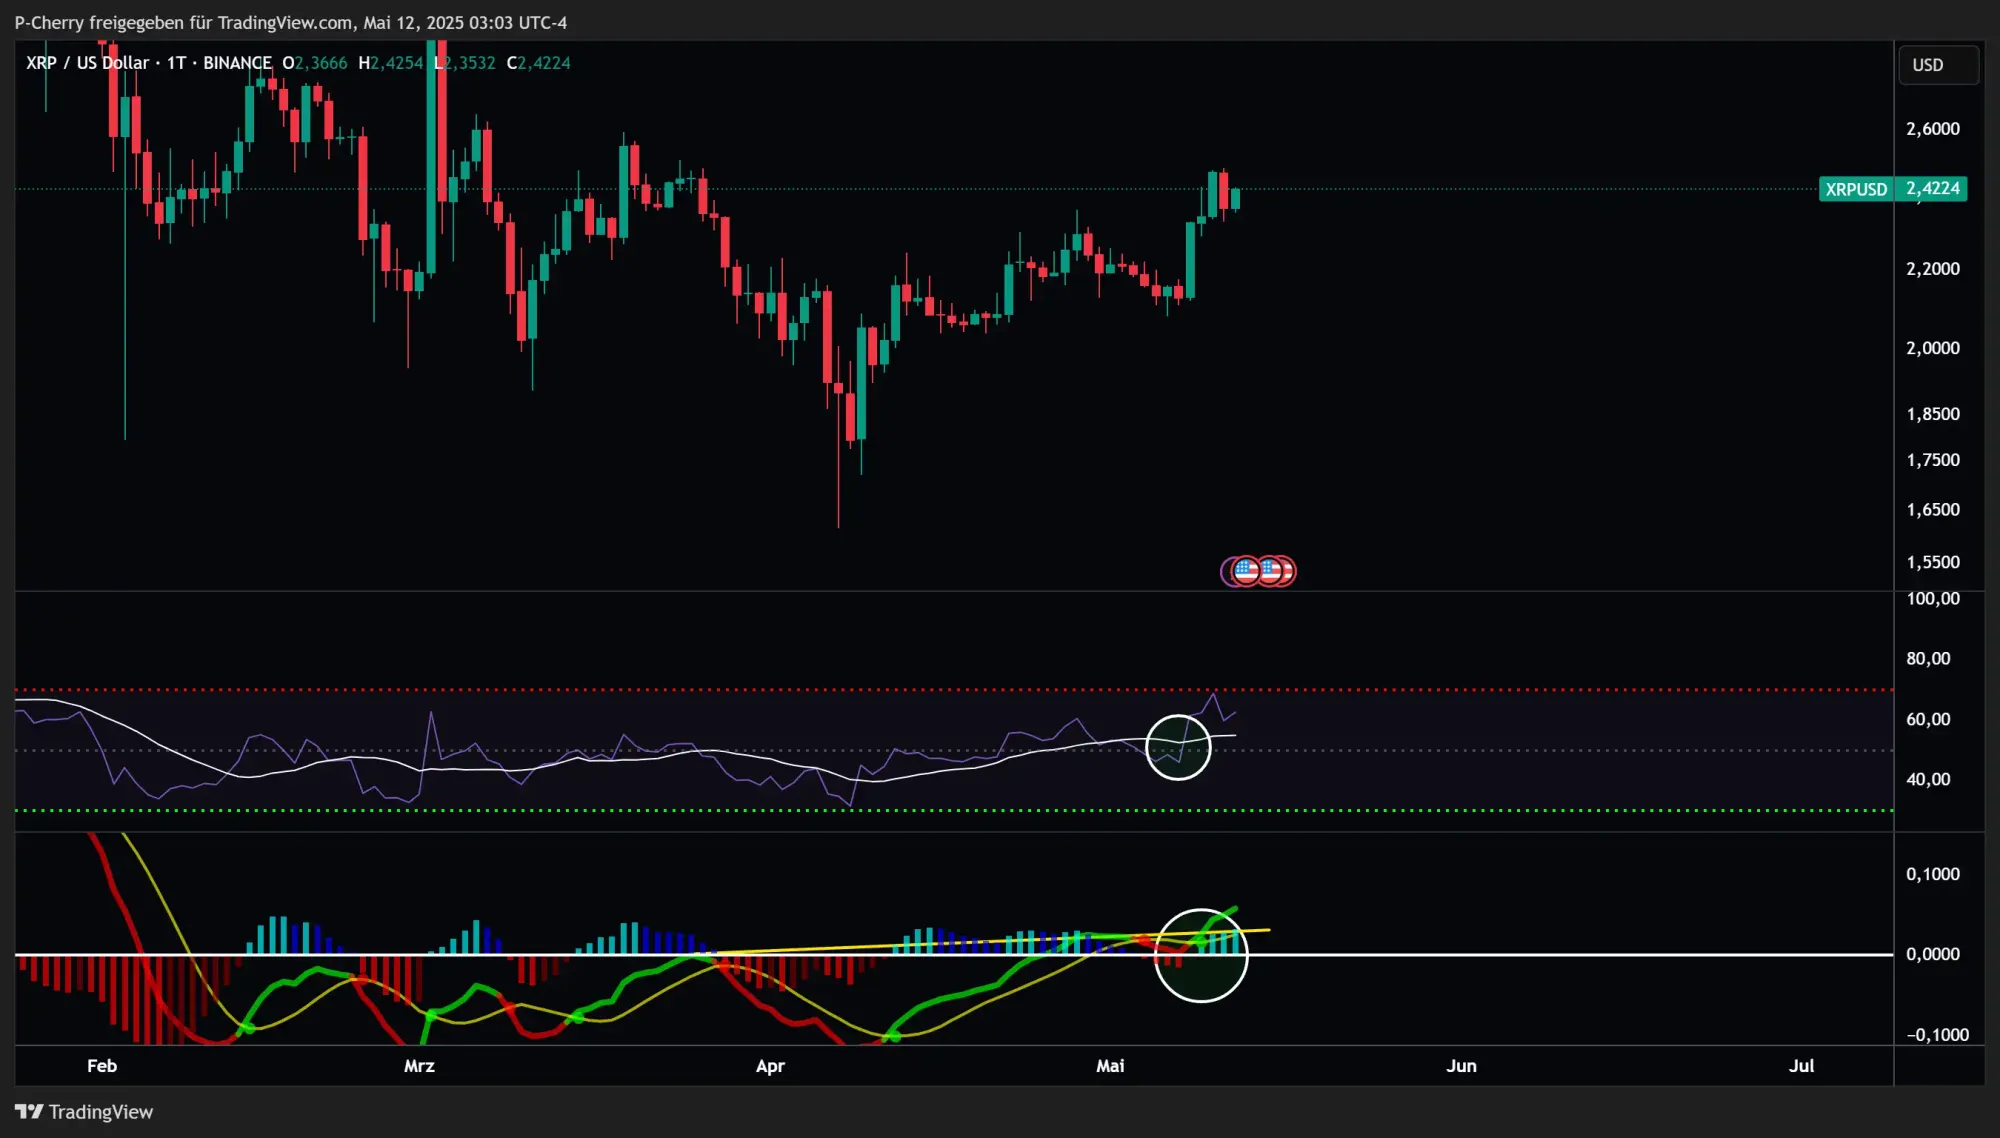The height and width of the screenshot is (1138, 2000).
Task: Click the 80,00 RSI axis label
Action: (1928, 659)
